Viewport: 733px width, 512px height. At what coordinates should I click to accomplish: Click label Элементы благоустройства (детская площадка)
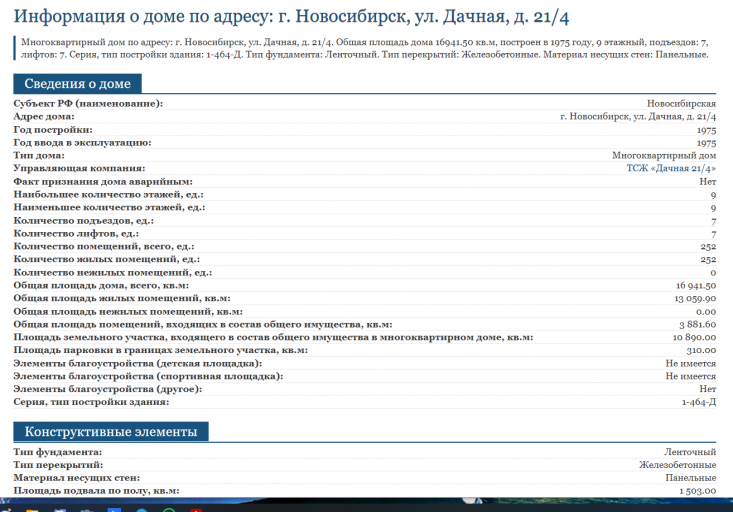[x=138, y=363]
